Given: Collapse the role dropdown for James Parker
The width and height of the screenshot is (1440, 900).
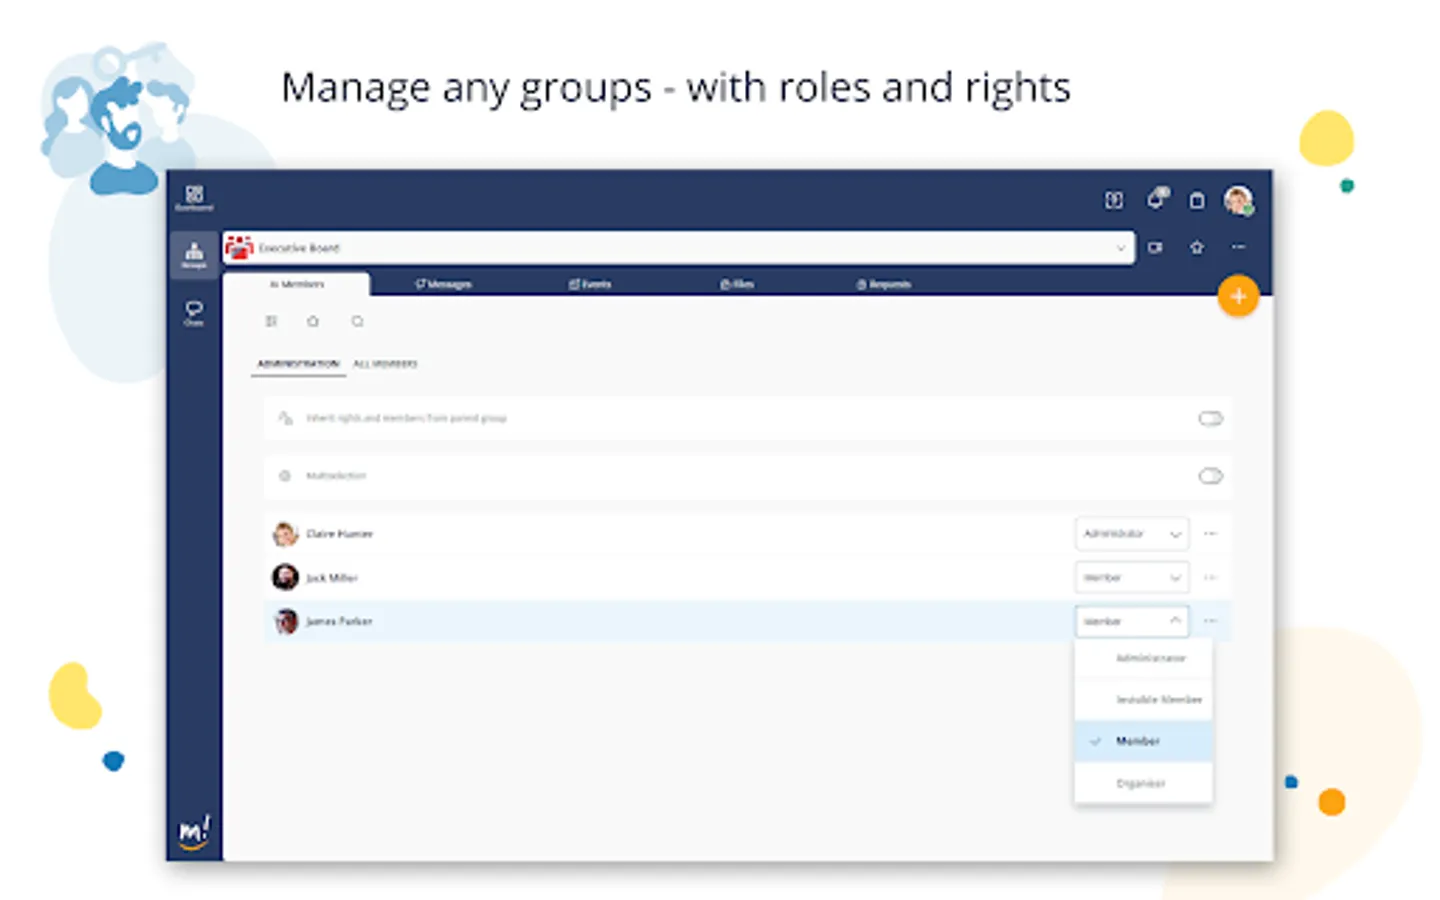Looking at the screenshot, I should pyautogui.click(x=1132, y=621).
